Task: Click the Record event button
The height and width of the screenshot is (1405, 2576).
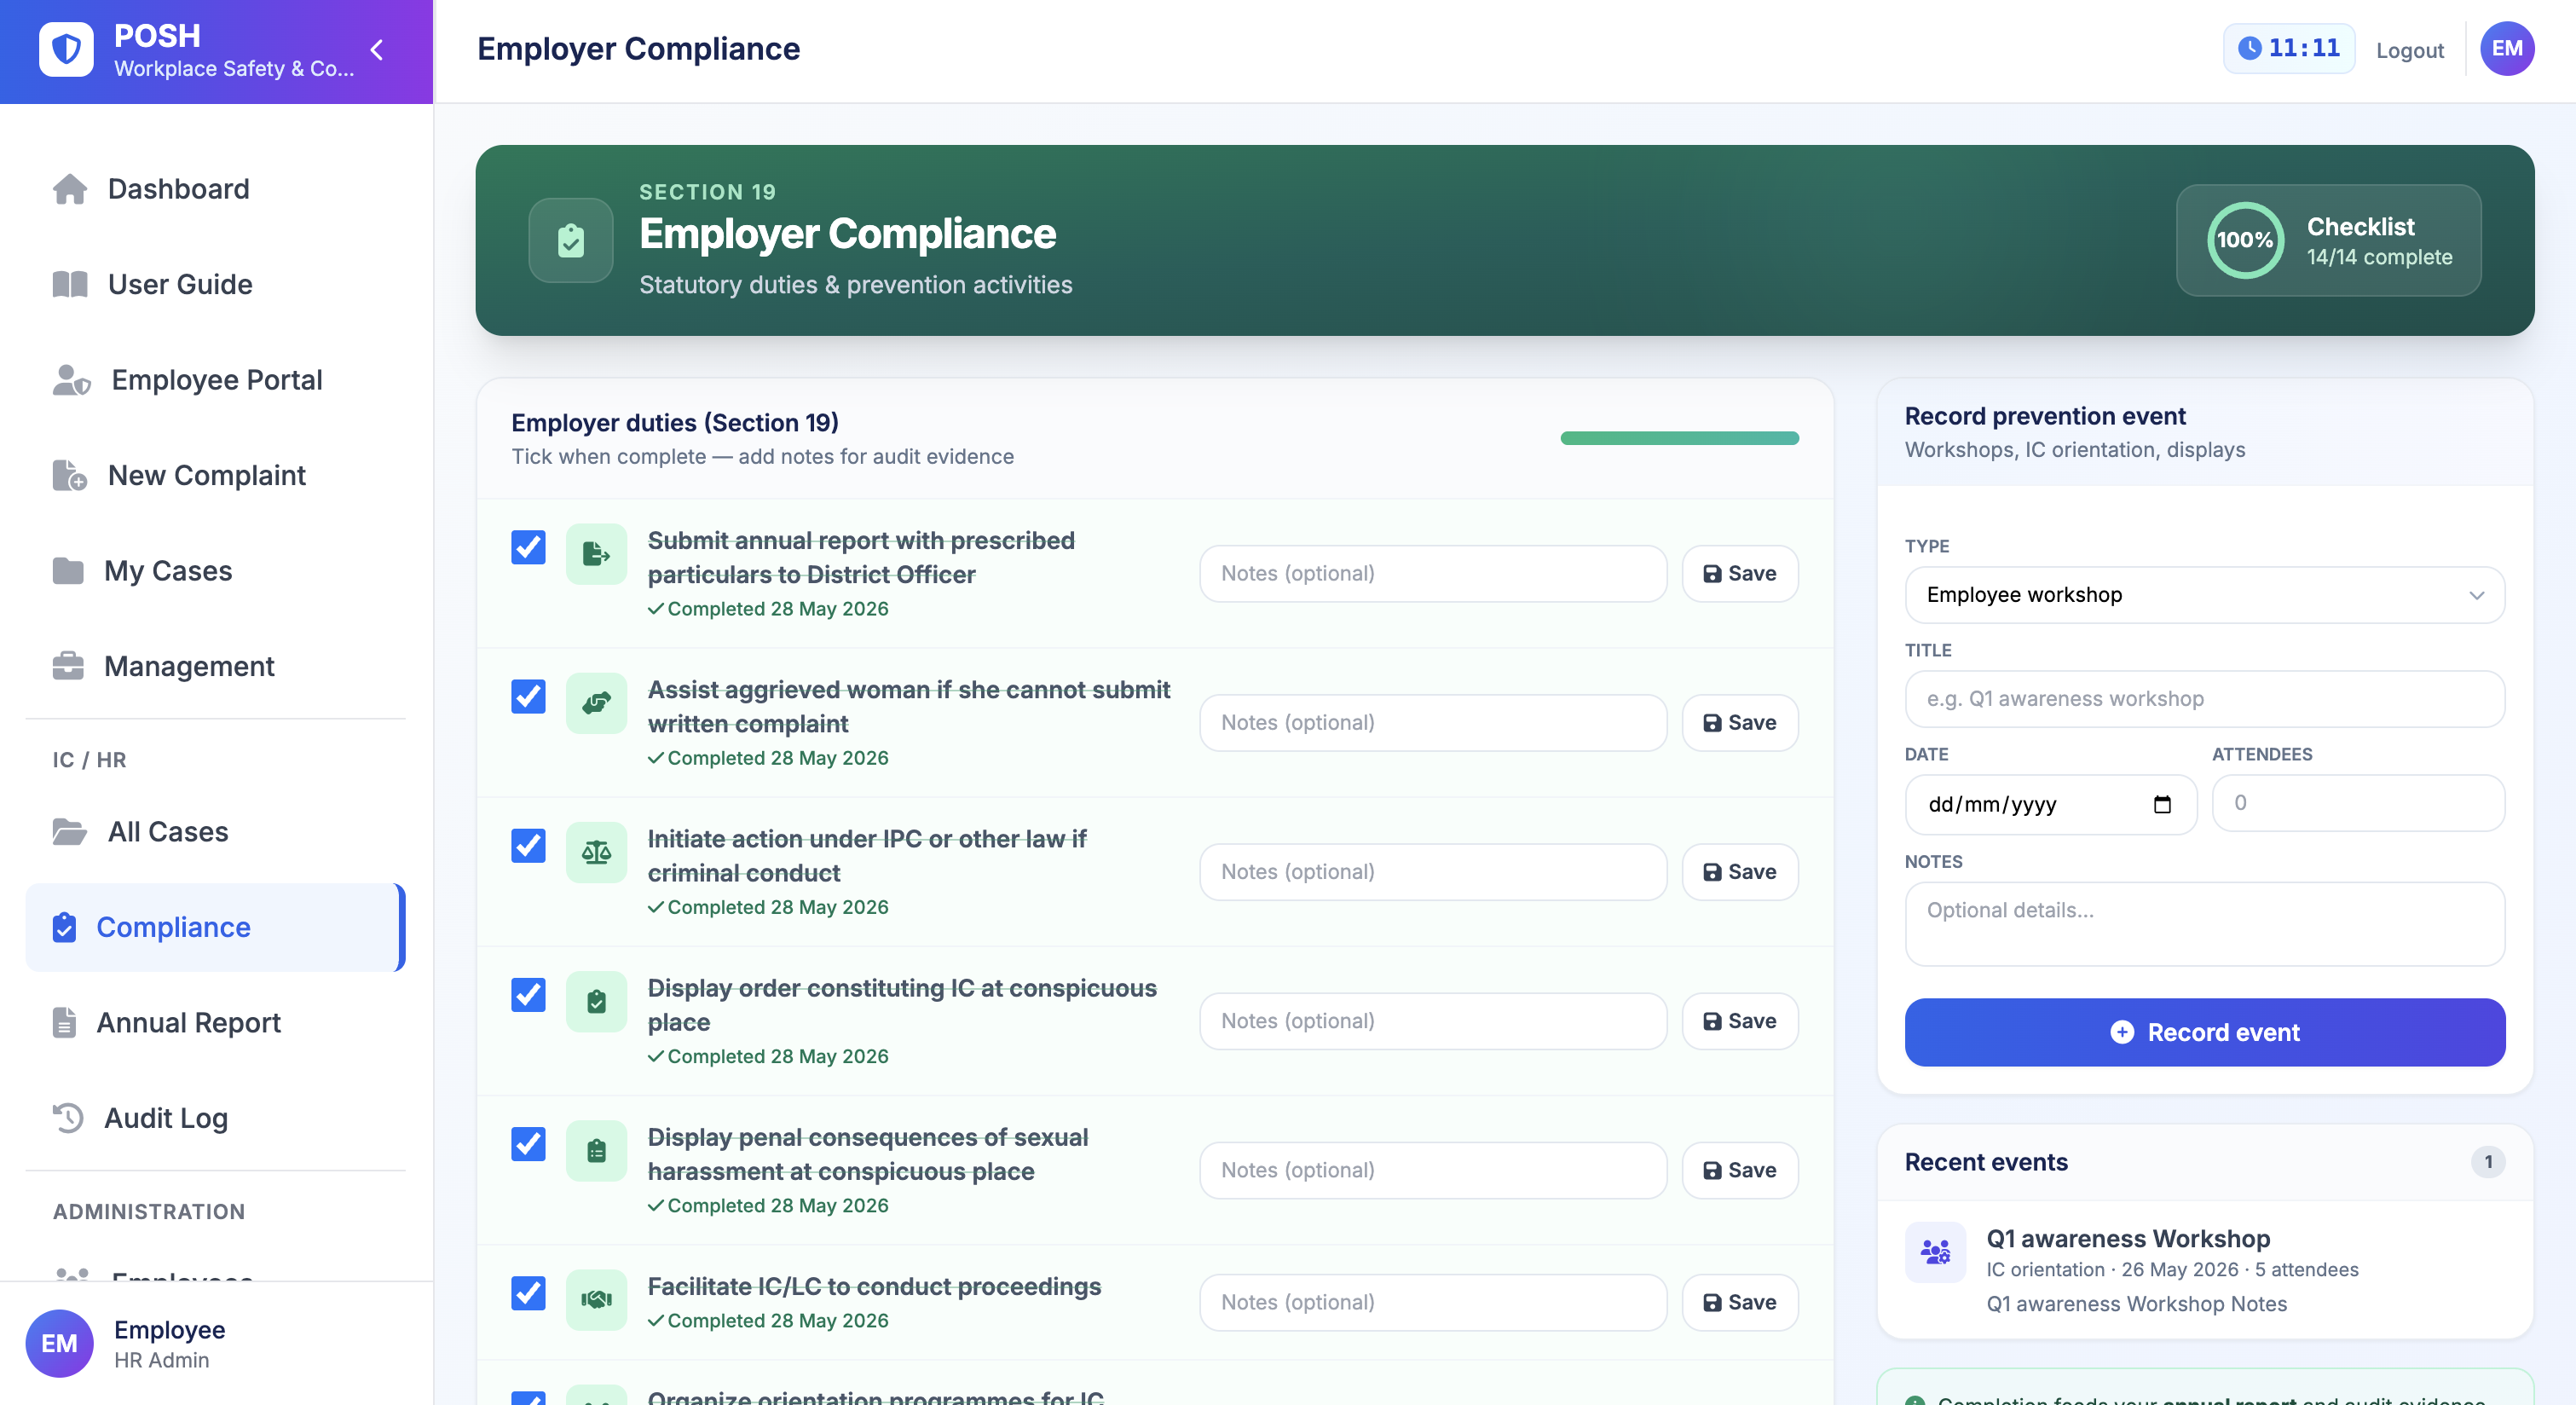Action: coord(2204,1032)
